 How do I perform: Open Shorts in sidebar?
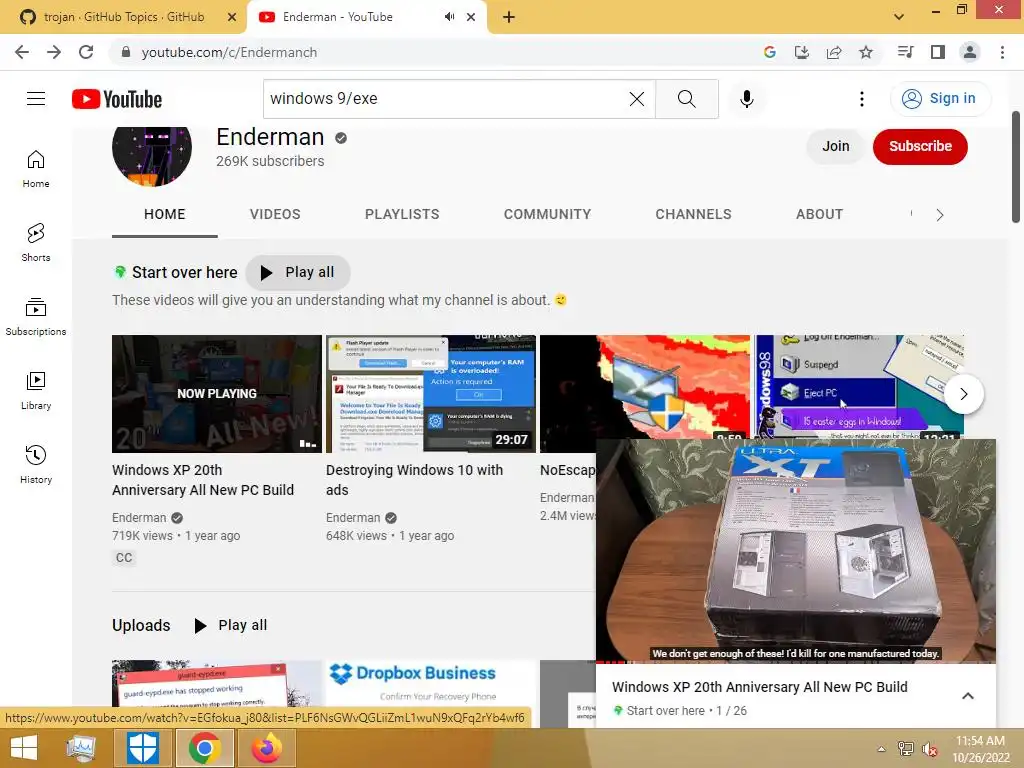36,242
